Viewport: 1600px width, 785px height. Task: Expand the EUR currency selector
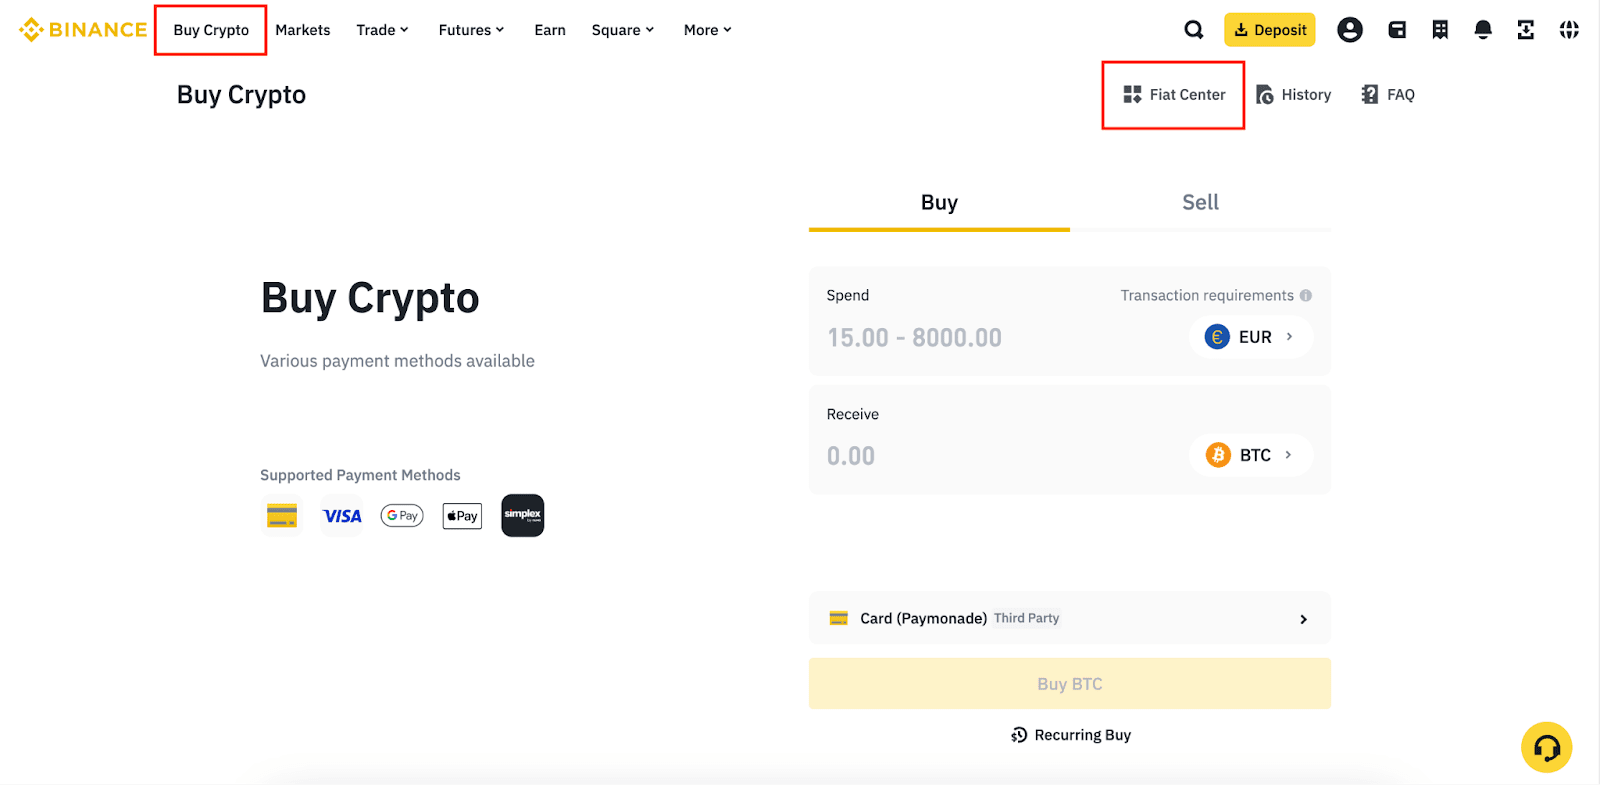[x=1250, y=337]
